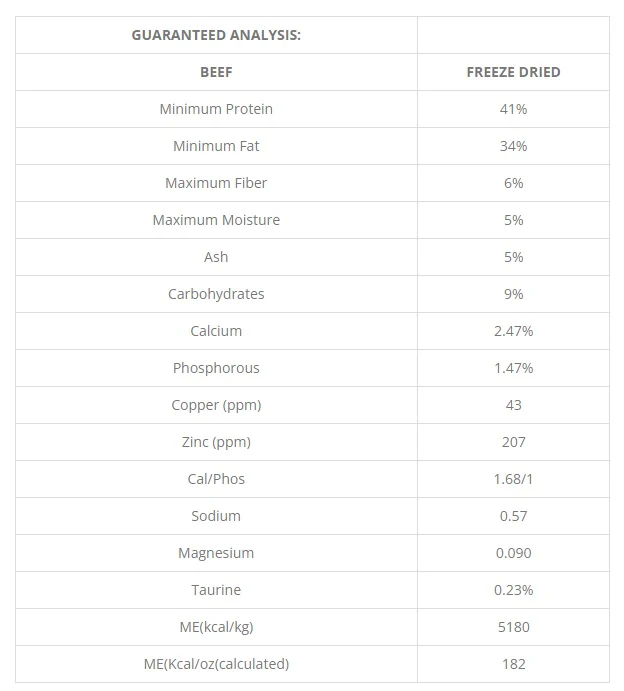The image size is (624, 691).
Task: Click the Carbohydrates 9% value
Action: point(513,294)
